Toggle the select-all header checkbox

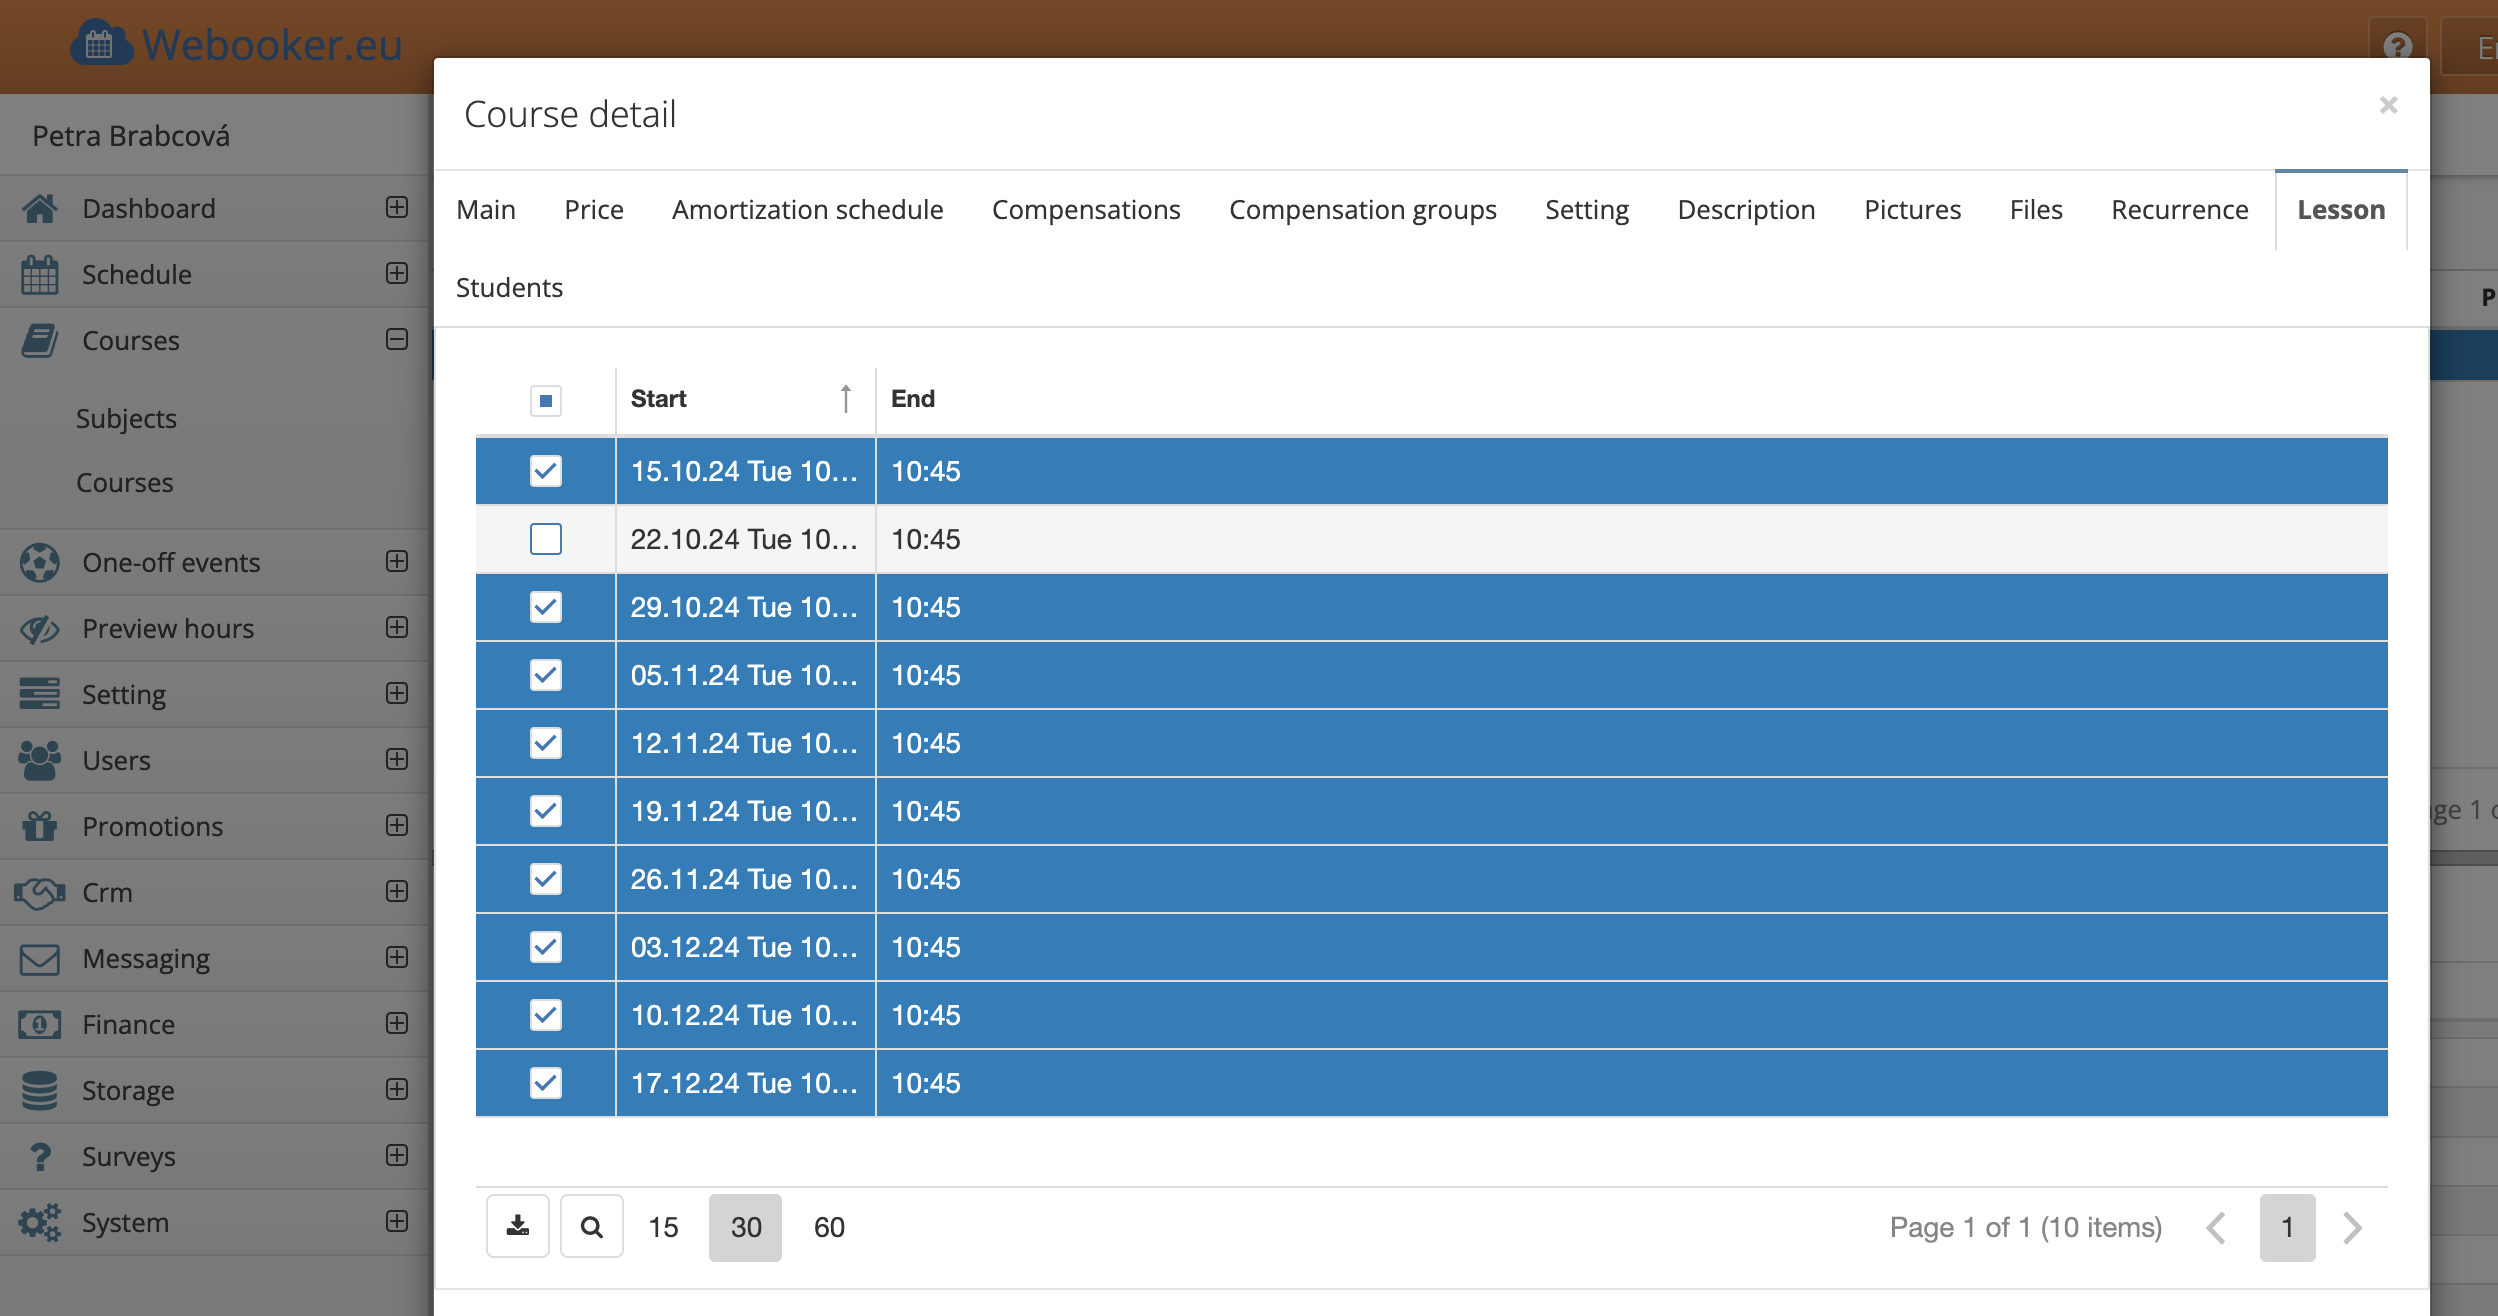(x=545, y=400)
